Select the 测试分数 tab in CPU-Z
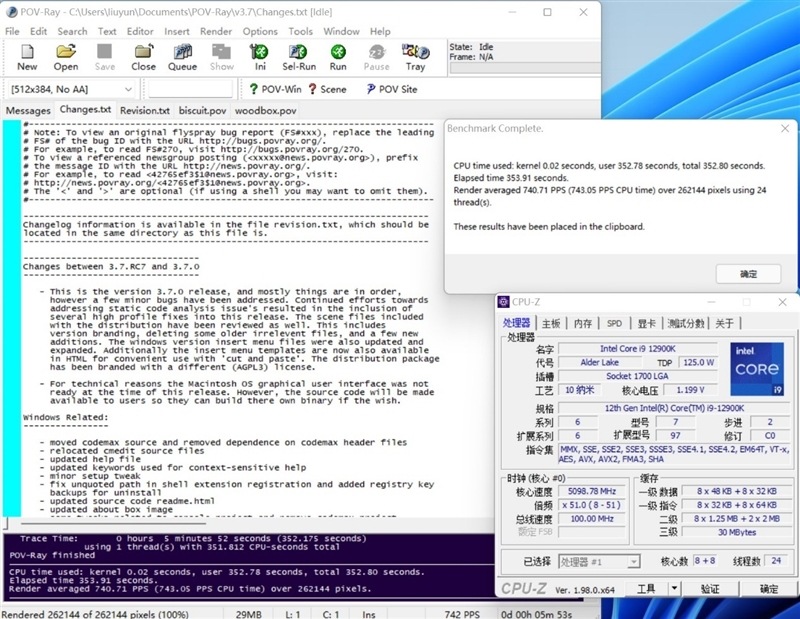 [686, 323]
